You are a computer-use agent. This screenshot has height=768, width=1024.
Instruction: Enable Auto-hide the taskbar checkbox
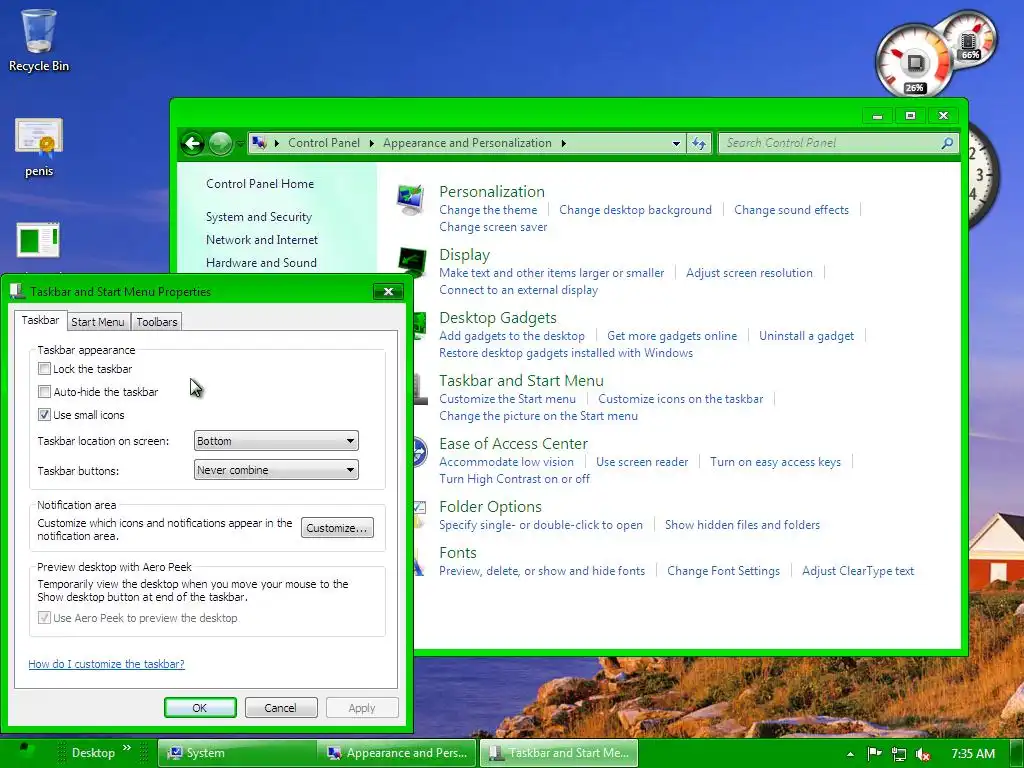pos(44,392)
